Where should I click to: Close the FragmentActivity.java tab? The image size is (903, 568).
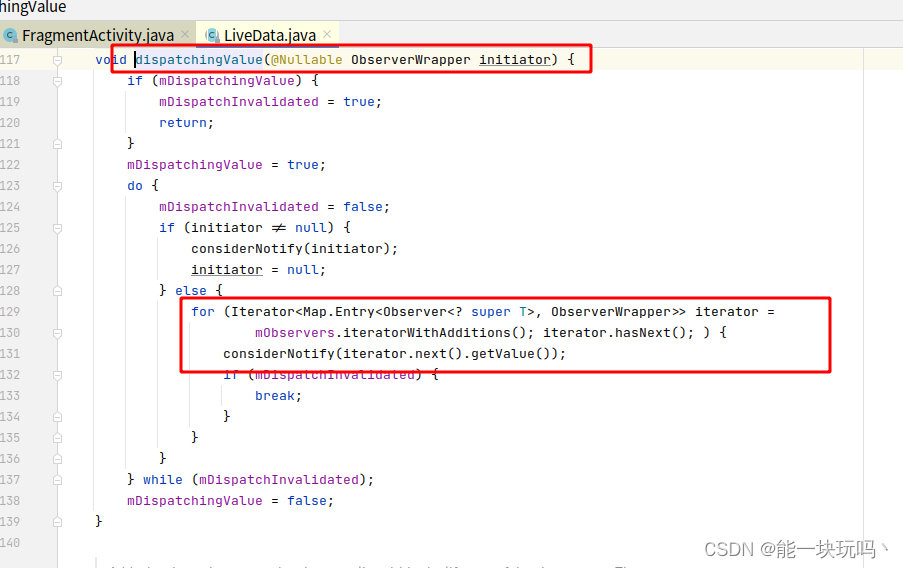point(185,35)
